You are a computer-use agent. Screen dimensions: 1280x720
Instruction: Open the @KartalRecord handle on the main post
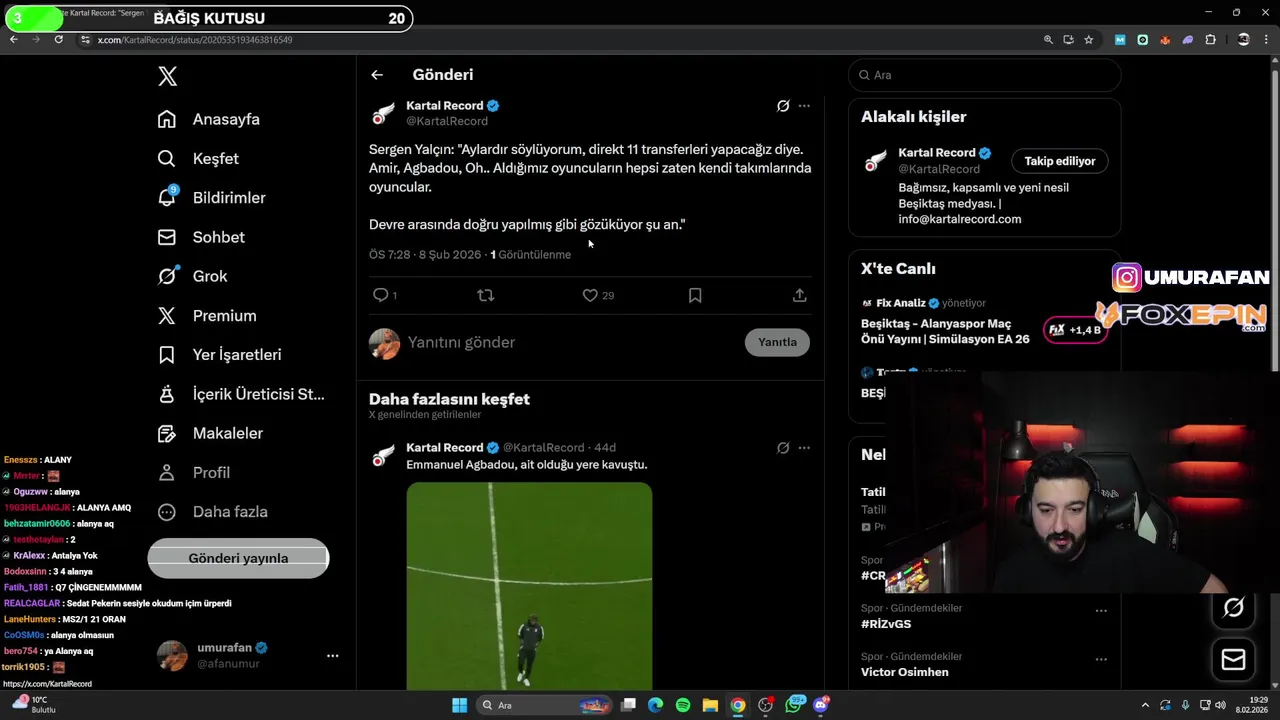447,121
